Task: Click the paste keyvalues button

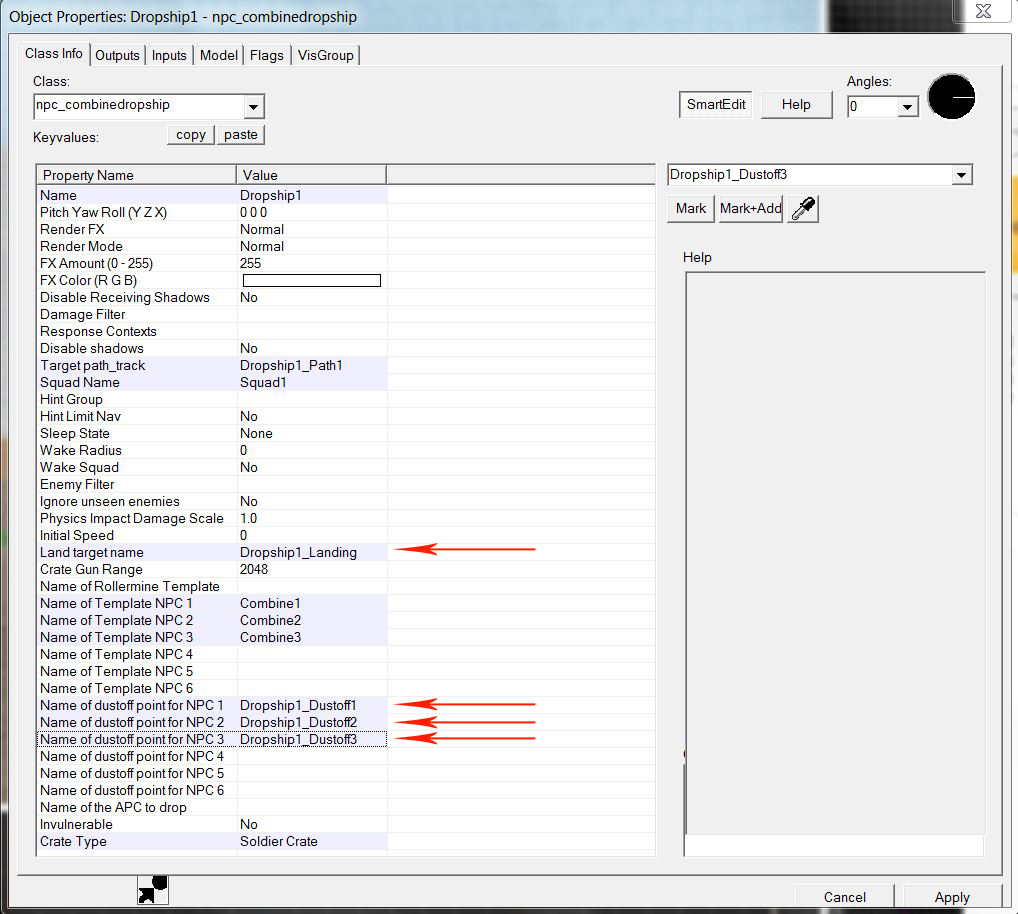Action: point(241,135)
